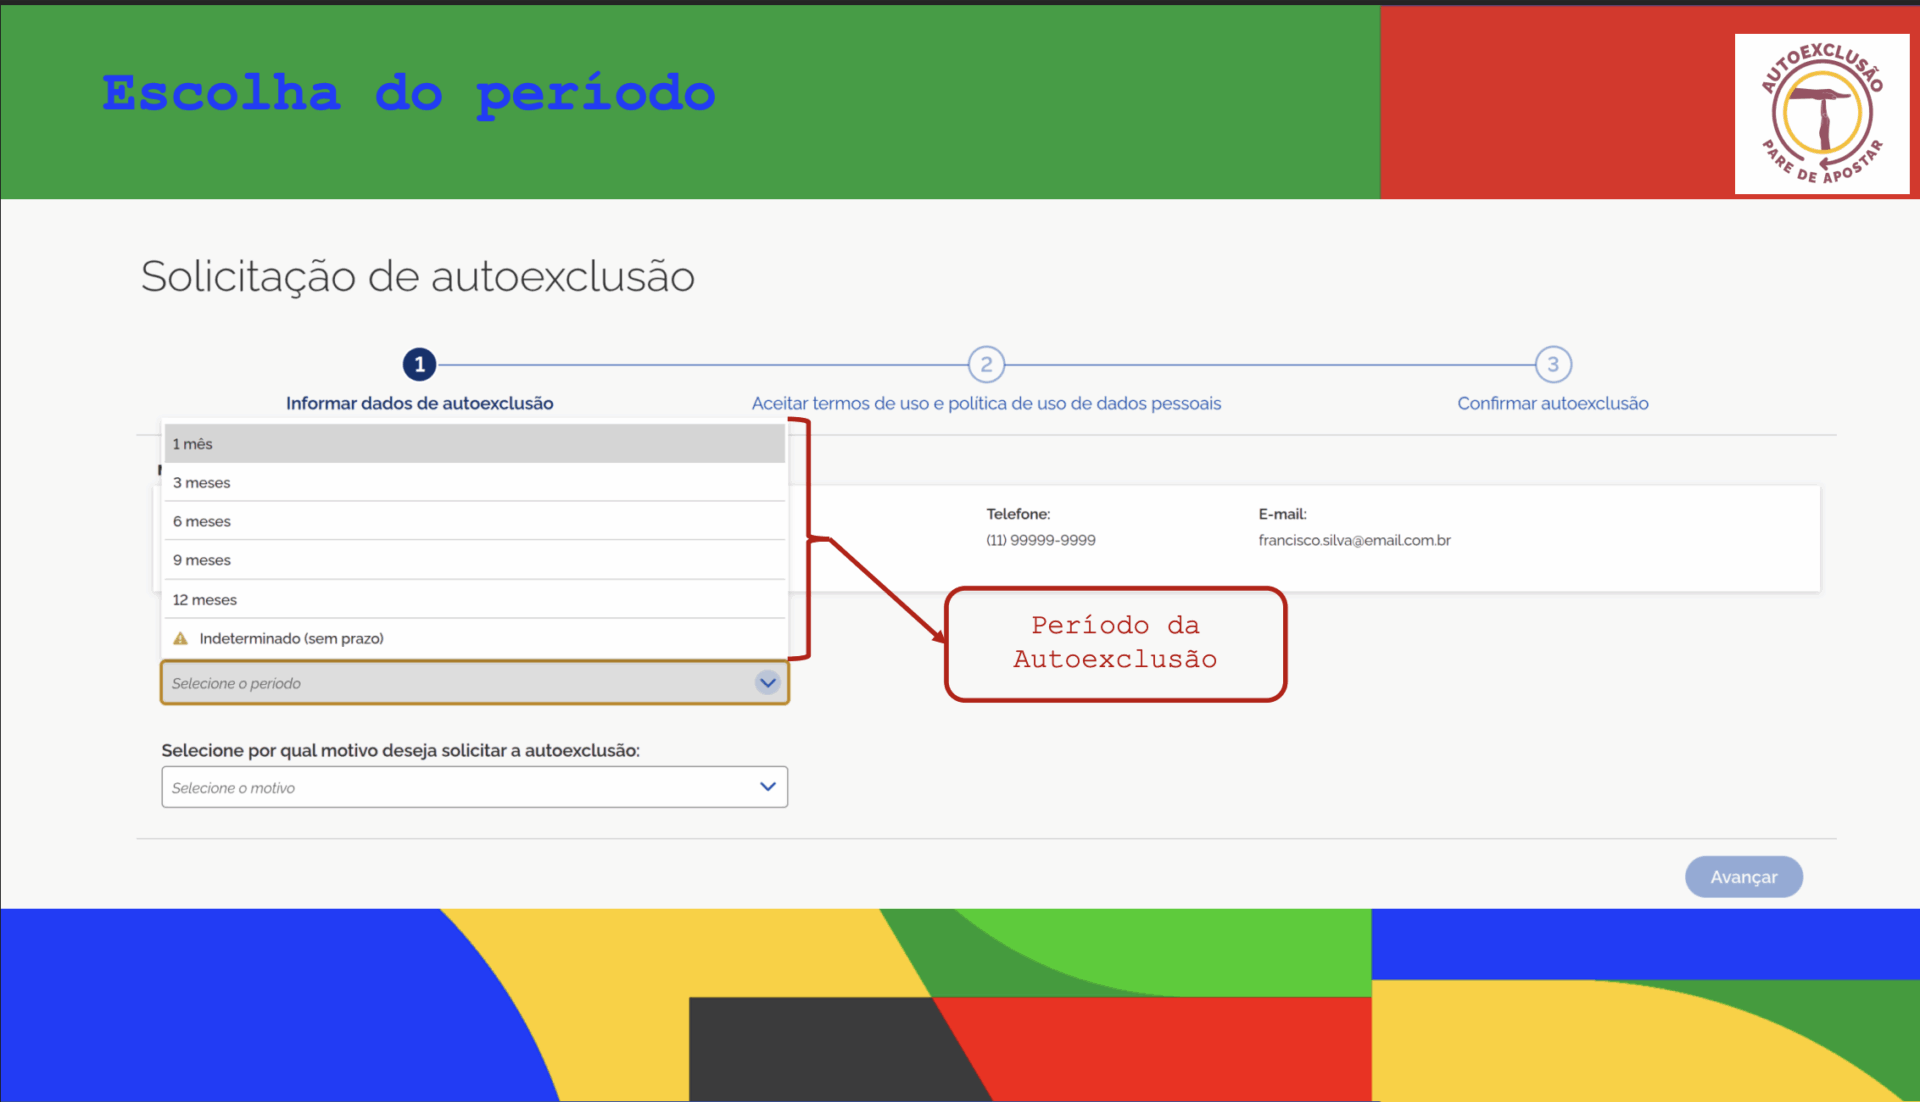Click Confirmar autoexclusão step label

(1553, 403)
